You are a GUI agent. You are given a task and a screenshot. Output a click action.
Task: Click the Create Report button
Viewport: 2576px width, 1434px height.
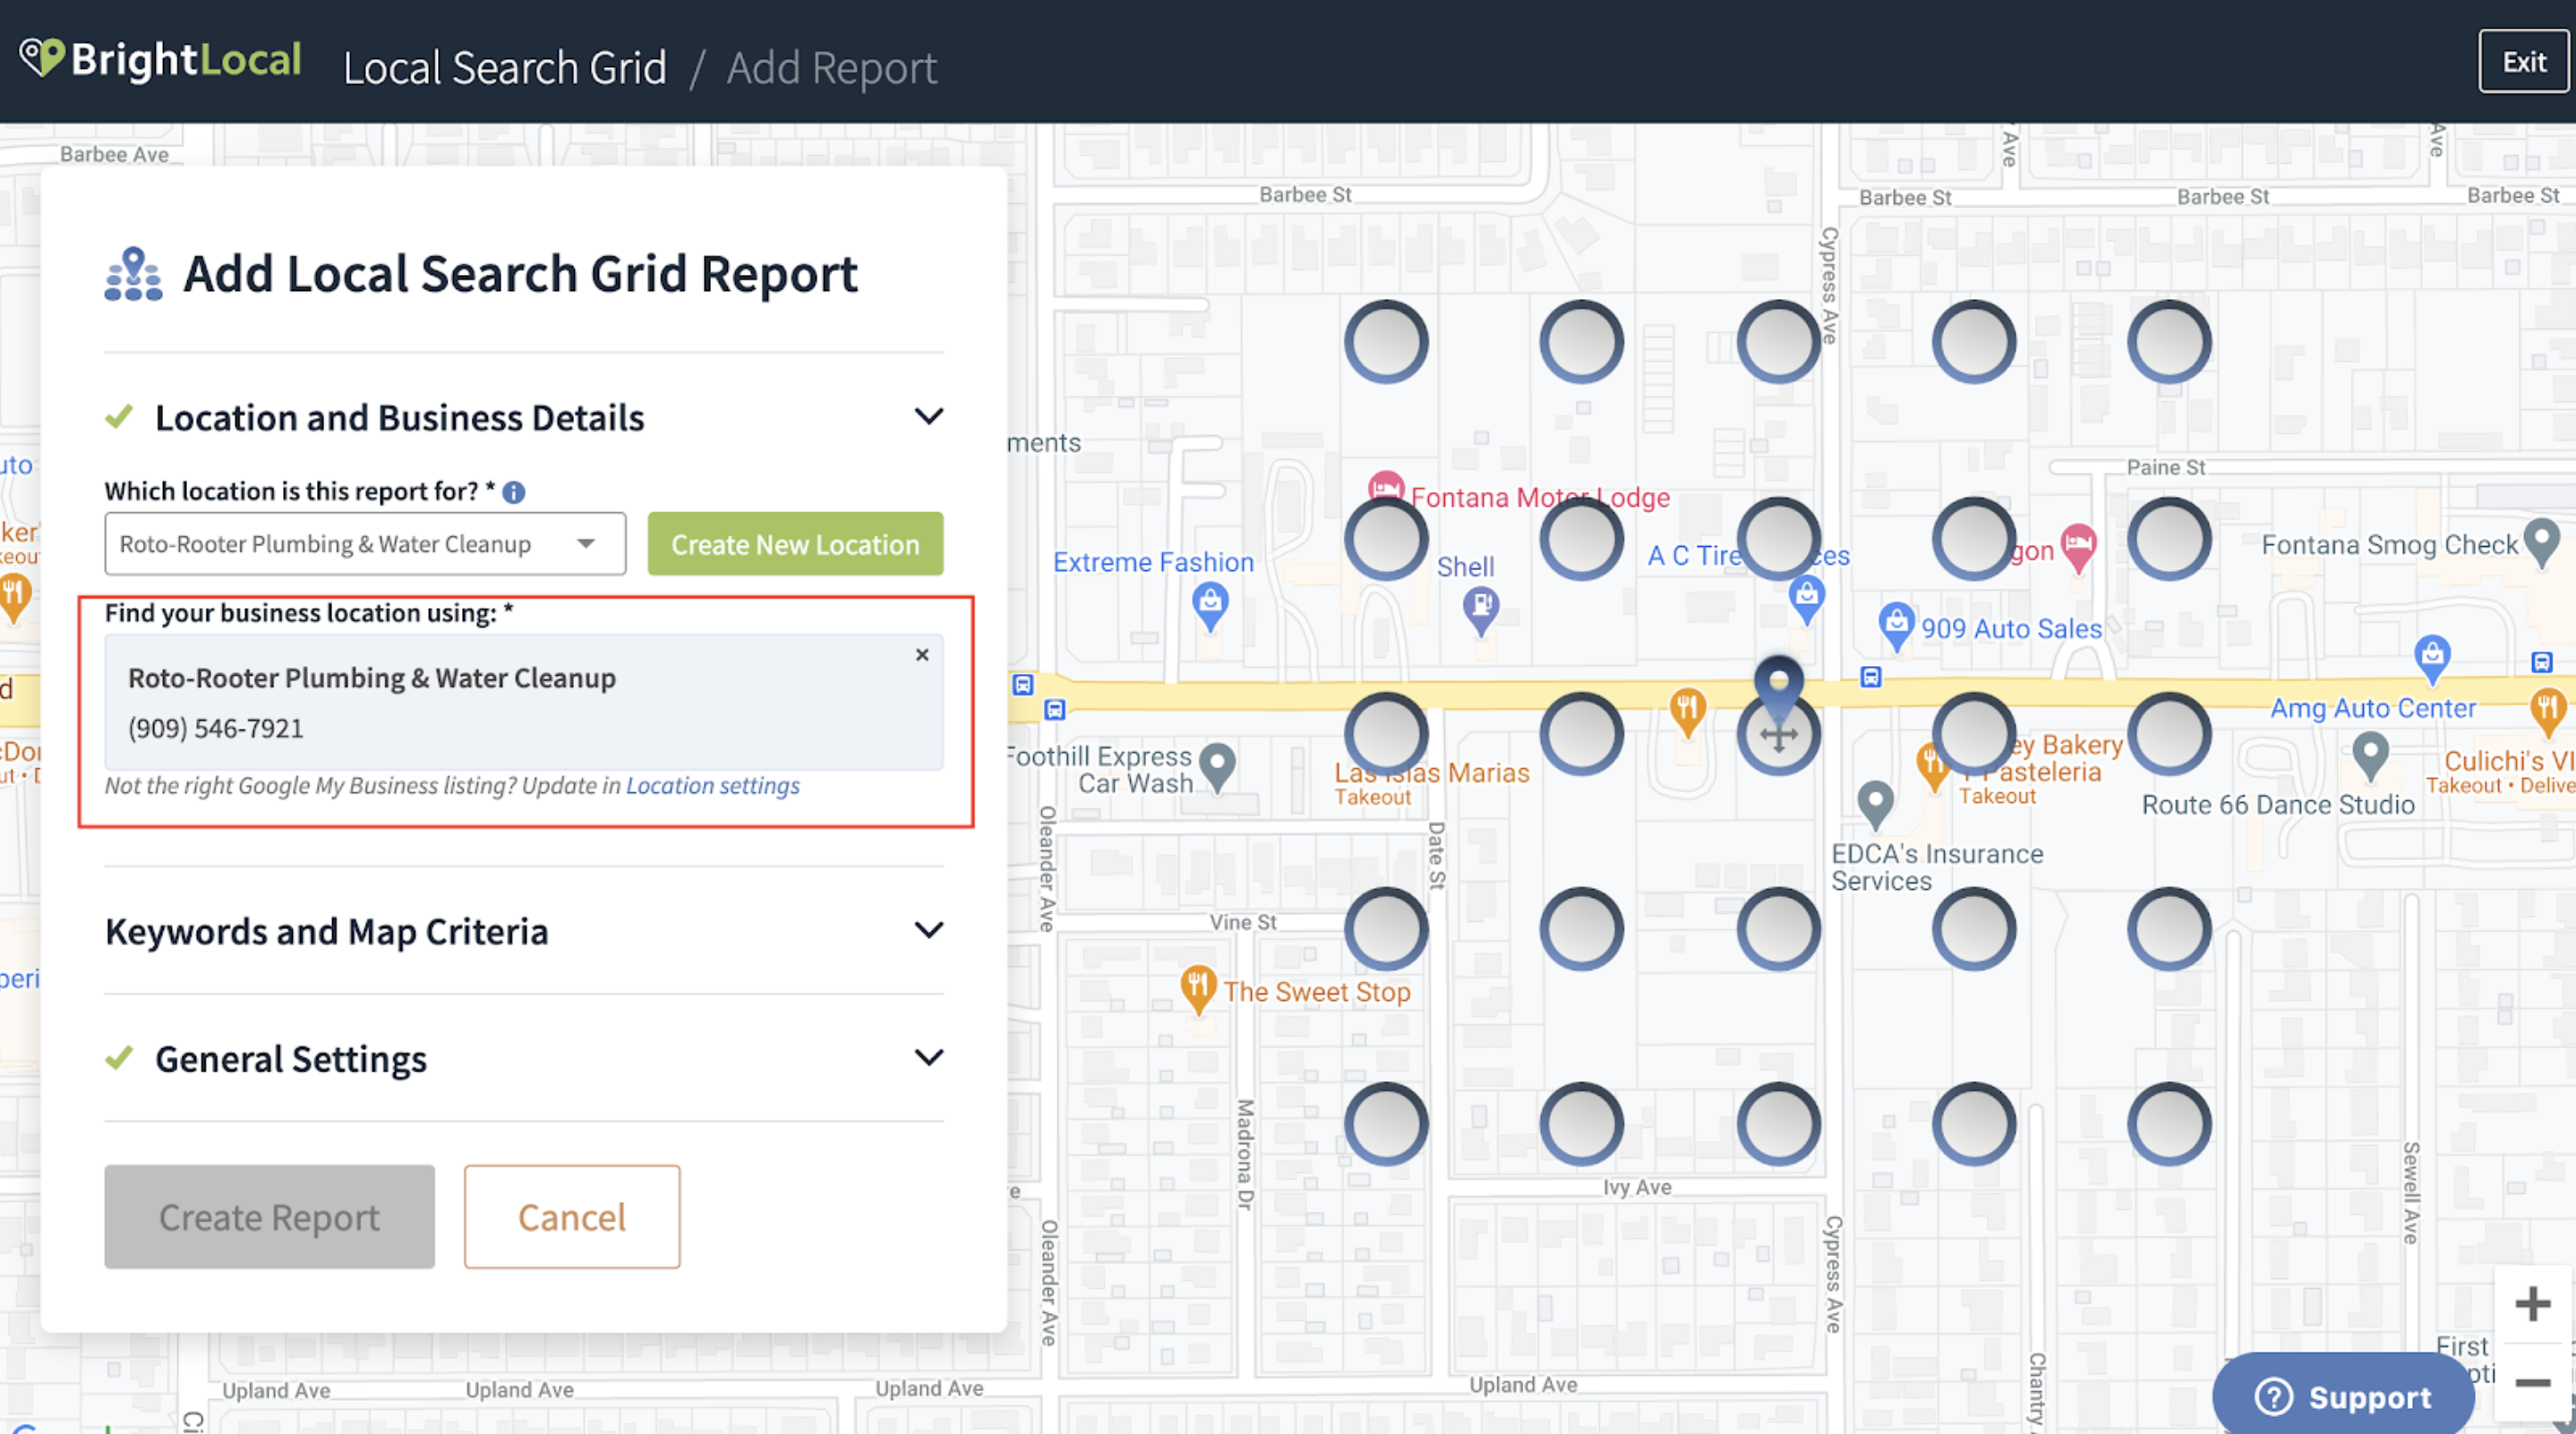270,1217
